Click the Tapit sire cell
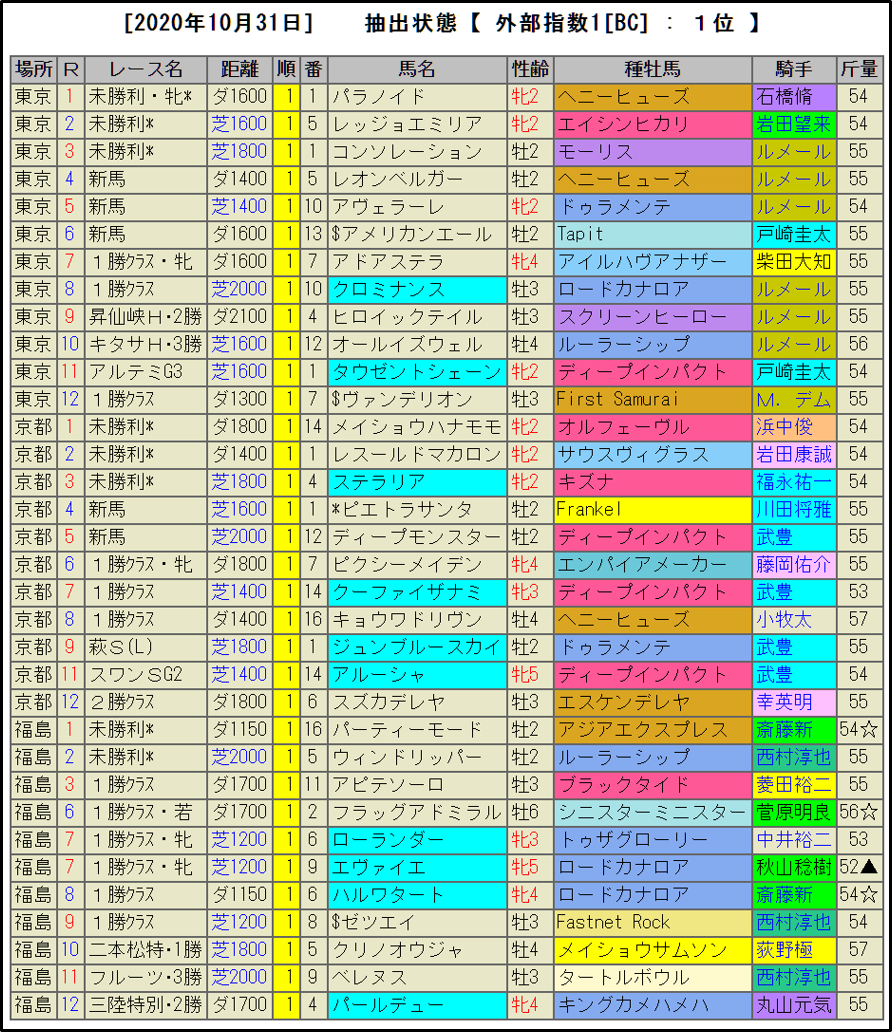Screen dimensions: 892x1032 pos(652,234)
